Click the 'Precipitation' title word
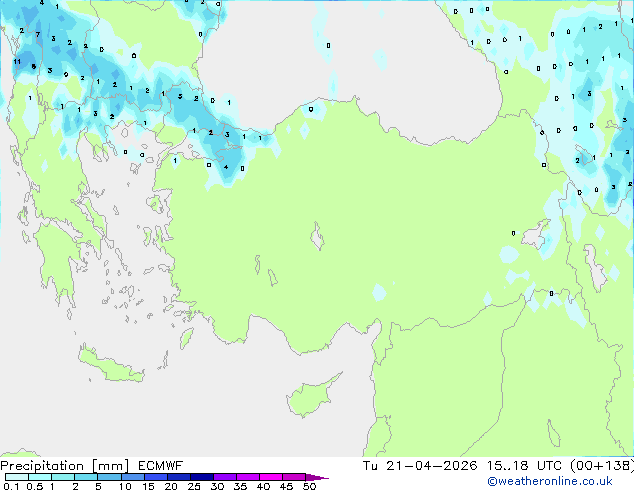Image resolution: width=634 pixels, height=490 pixels. coord(42,466)
